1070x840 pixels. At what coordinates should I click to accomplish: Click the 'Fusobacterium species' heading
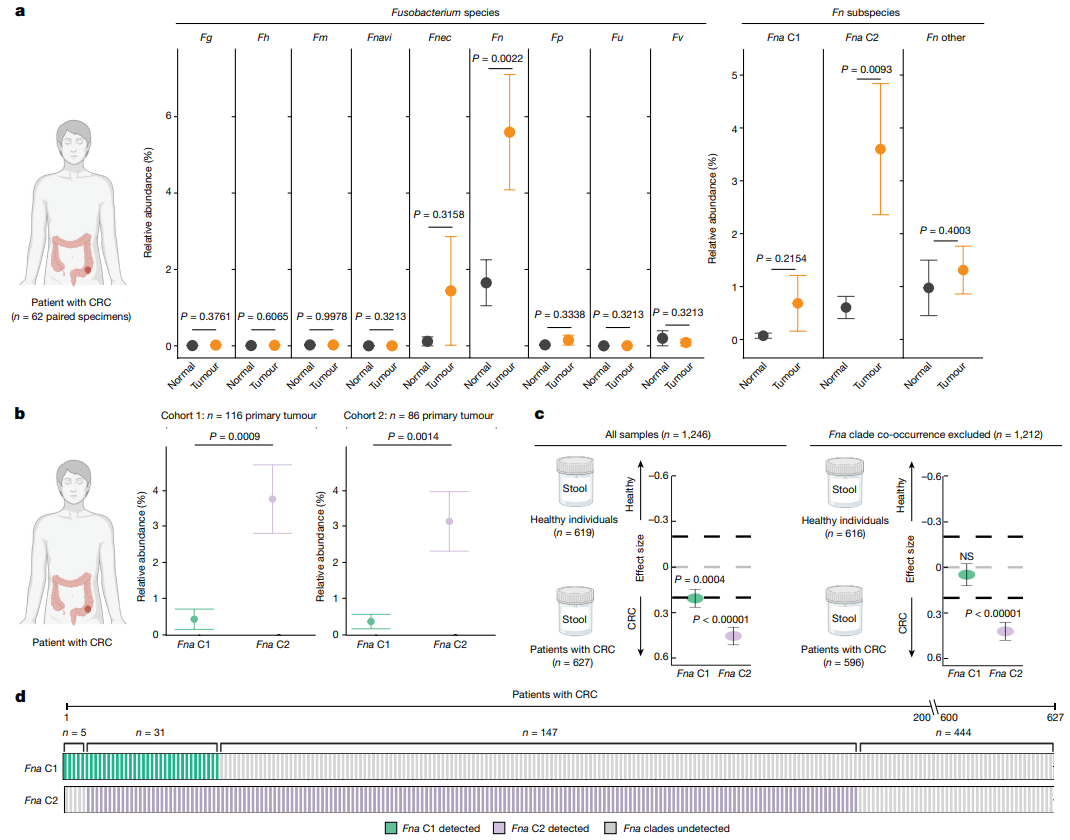445,12
